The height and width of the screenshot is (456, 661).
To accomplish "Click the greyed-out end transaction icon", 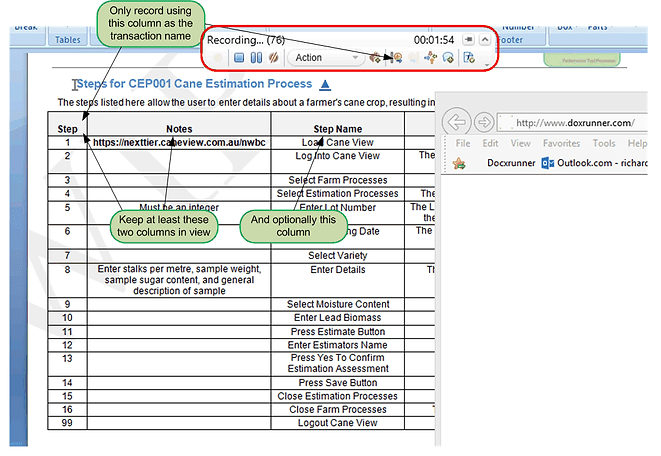I will [414, 58].
